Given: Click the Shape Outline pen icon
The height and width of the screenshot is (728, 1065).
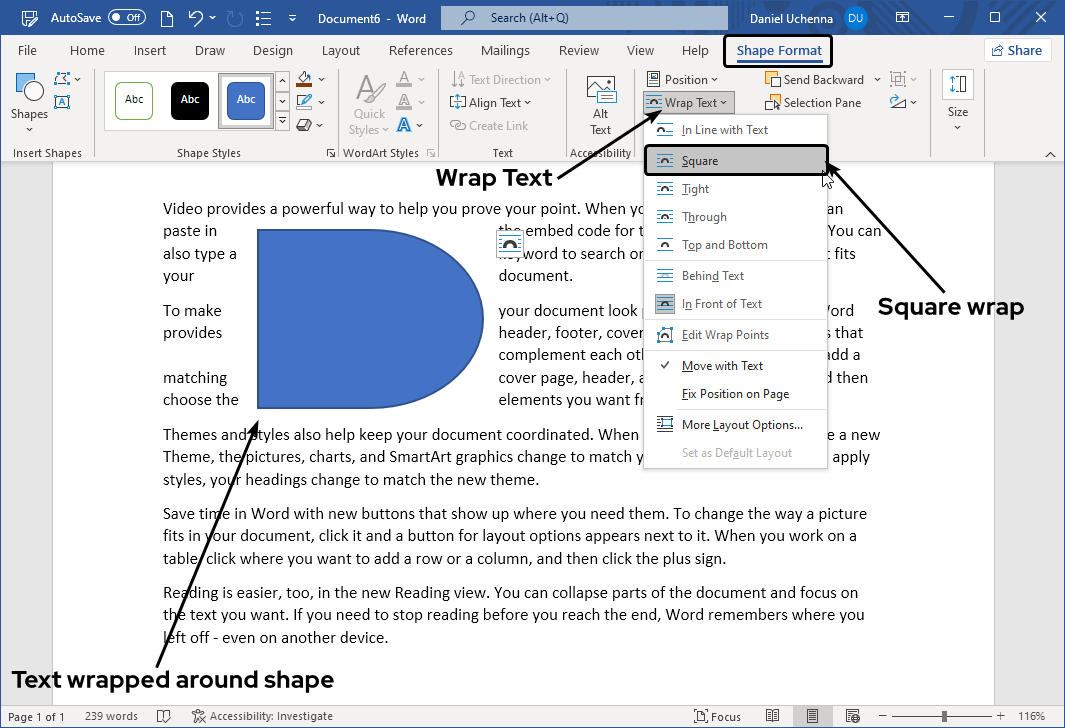Looking at the screenshot, I should coord(306,101).
